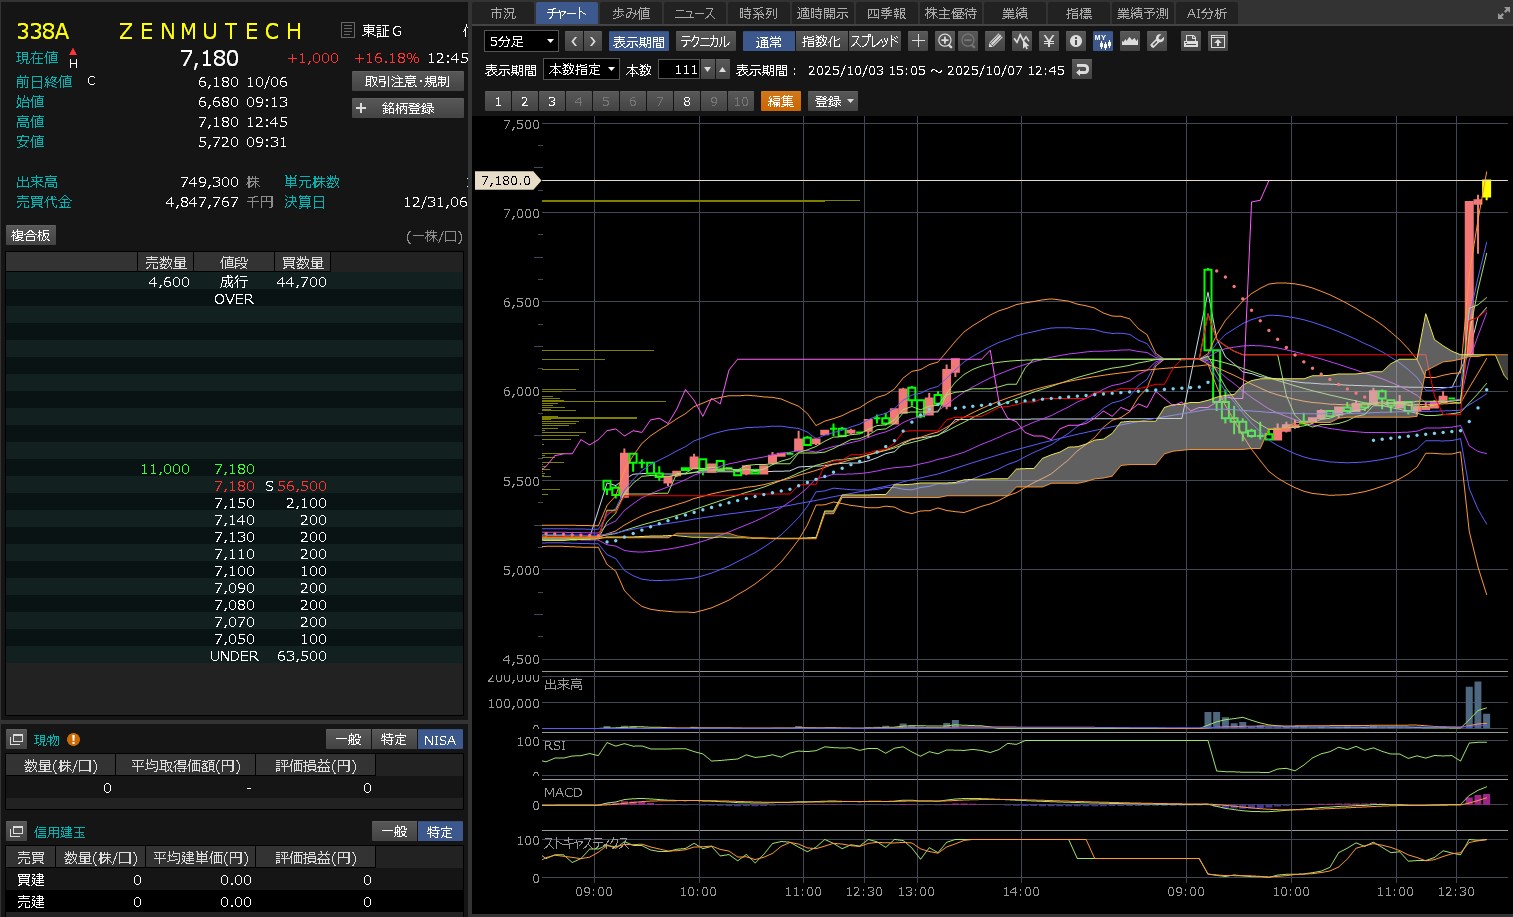Click the reset display period arrow icon
Viewport: 1513px width, 917px height.
[x=1081, y=69]
